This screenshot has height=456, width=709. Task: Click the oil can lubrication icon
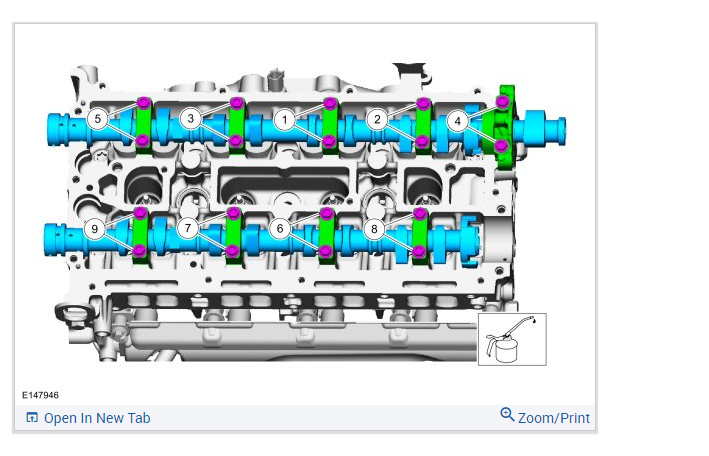click(512, 339)
